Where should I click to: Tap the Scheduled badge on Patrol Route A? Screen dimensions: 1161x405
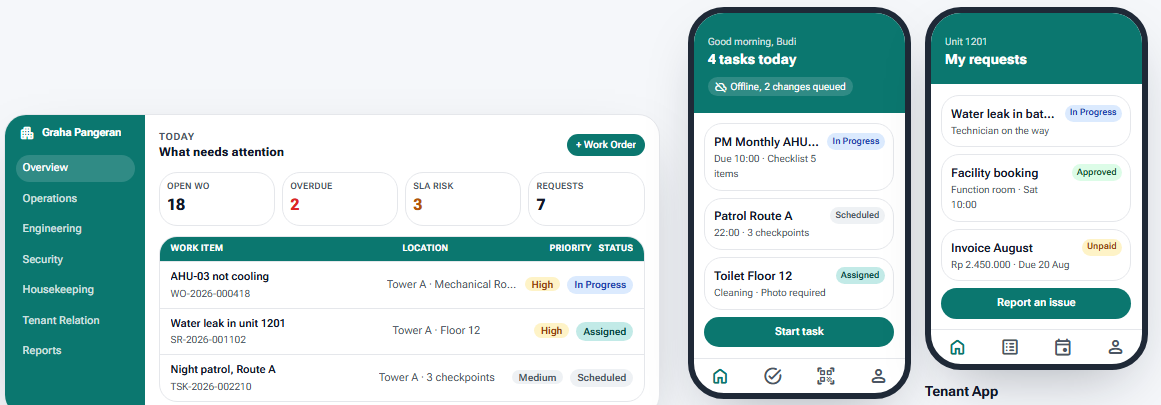pyautogui.click(x=857, y=215)
